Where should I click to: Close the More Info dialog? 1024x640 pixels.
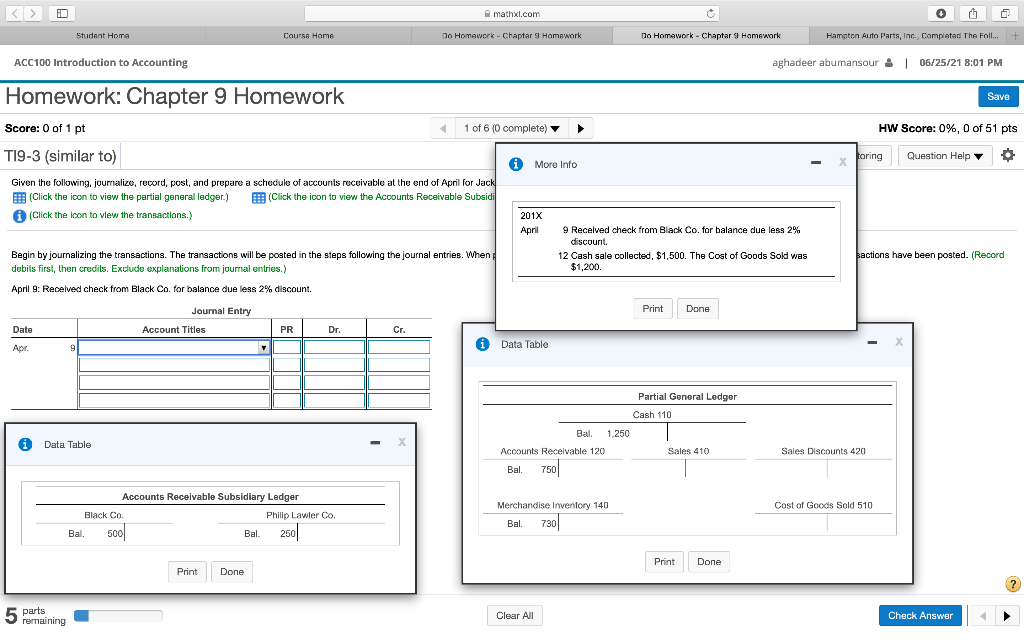[x=842, y=163]
